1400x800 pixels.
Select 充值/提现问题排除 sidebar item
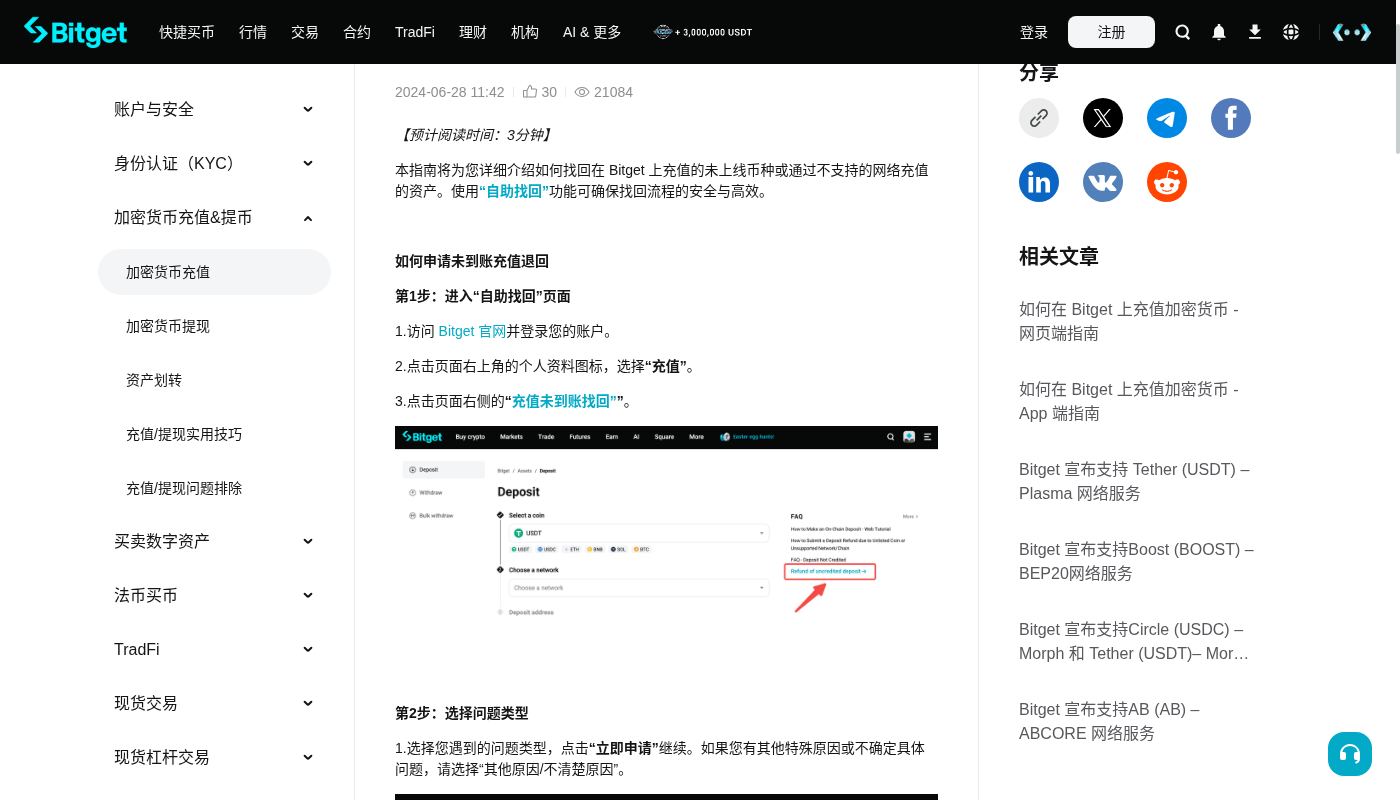click(214, 488)
